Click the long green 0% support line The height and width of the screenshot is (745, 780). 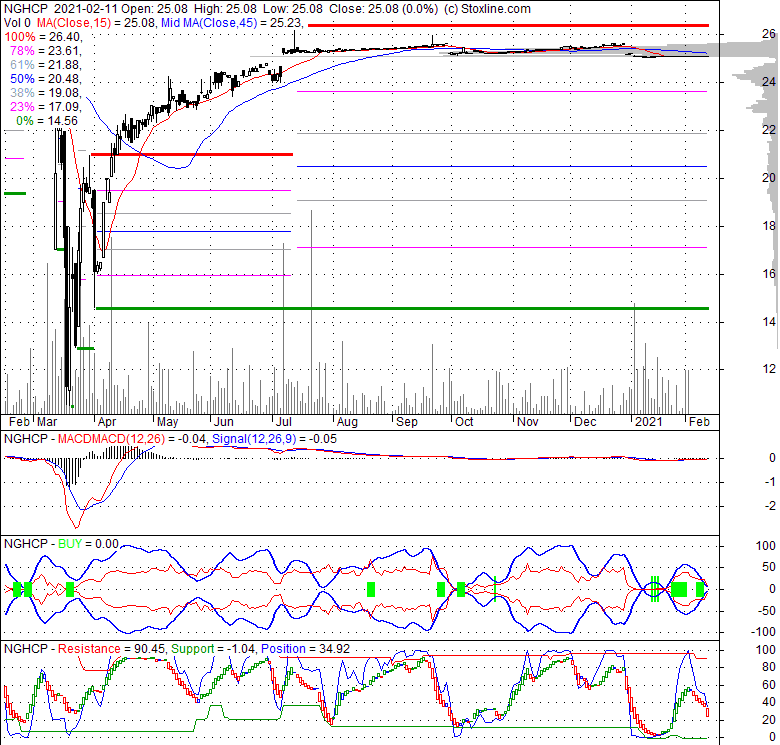coord(402,308)
